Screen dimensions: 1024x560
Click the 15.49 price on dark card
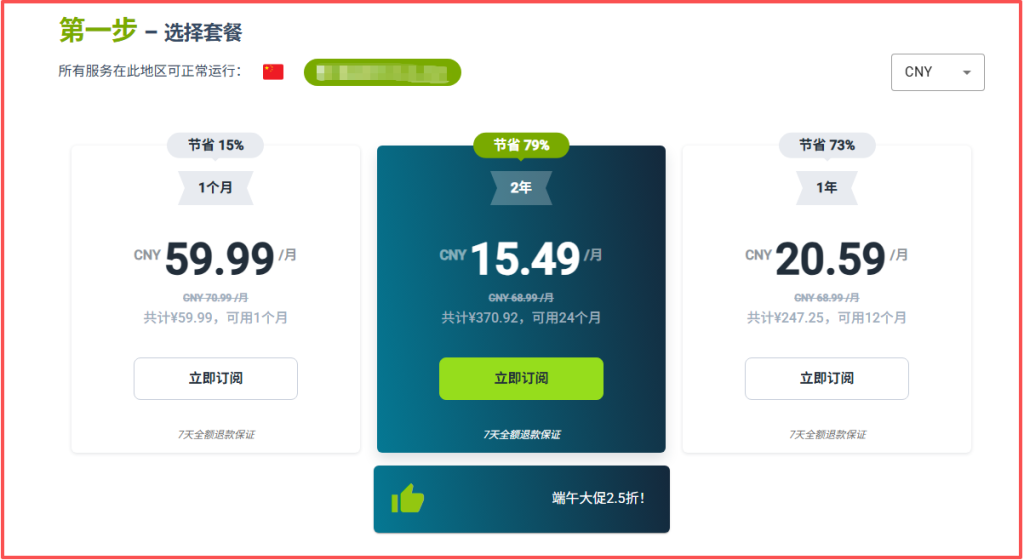click(x=525, y=258)
